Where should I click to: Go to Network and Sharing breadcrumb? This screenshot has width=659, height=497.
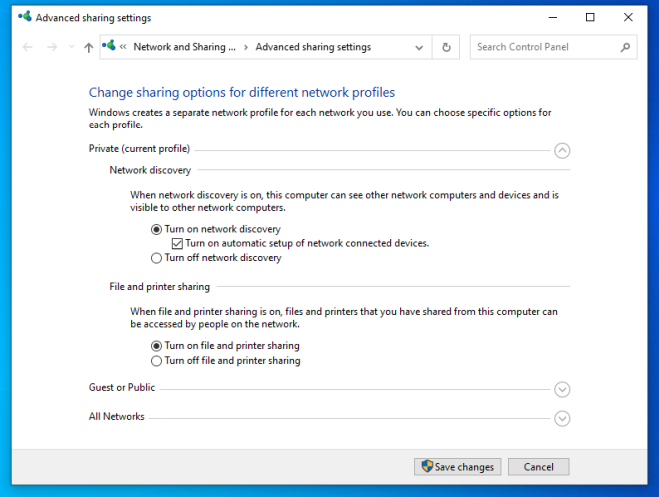click(x=185, y=47)
